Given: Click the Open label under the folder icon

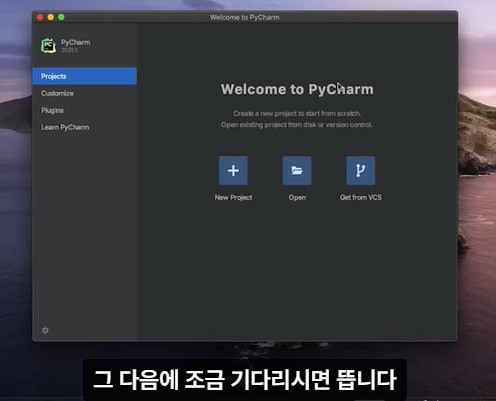Looking at the screenshot, I should [297, 197].
